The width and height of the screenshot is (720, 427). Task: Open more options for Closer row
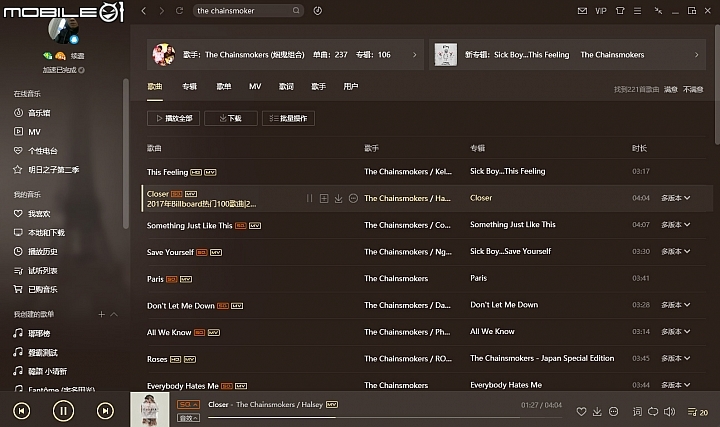coord(353,198)
